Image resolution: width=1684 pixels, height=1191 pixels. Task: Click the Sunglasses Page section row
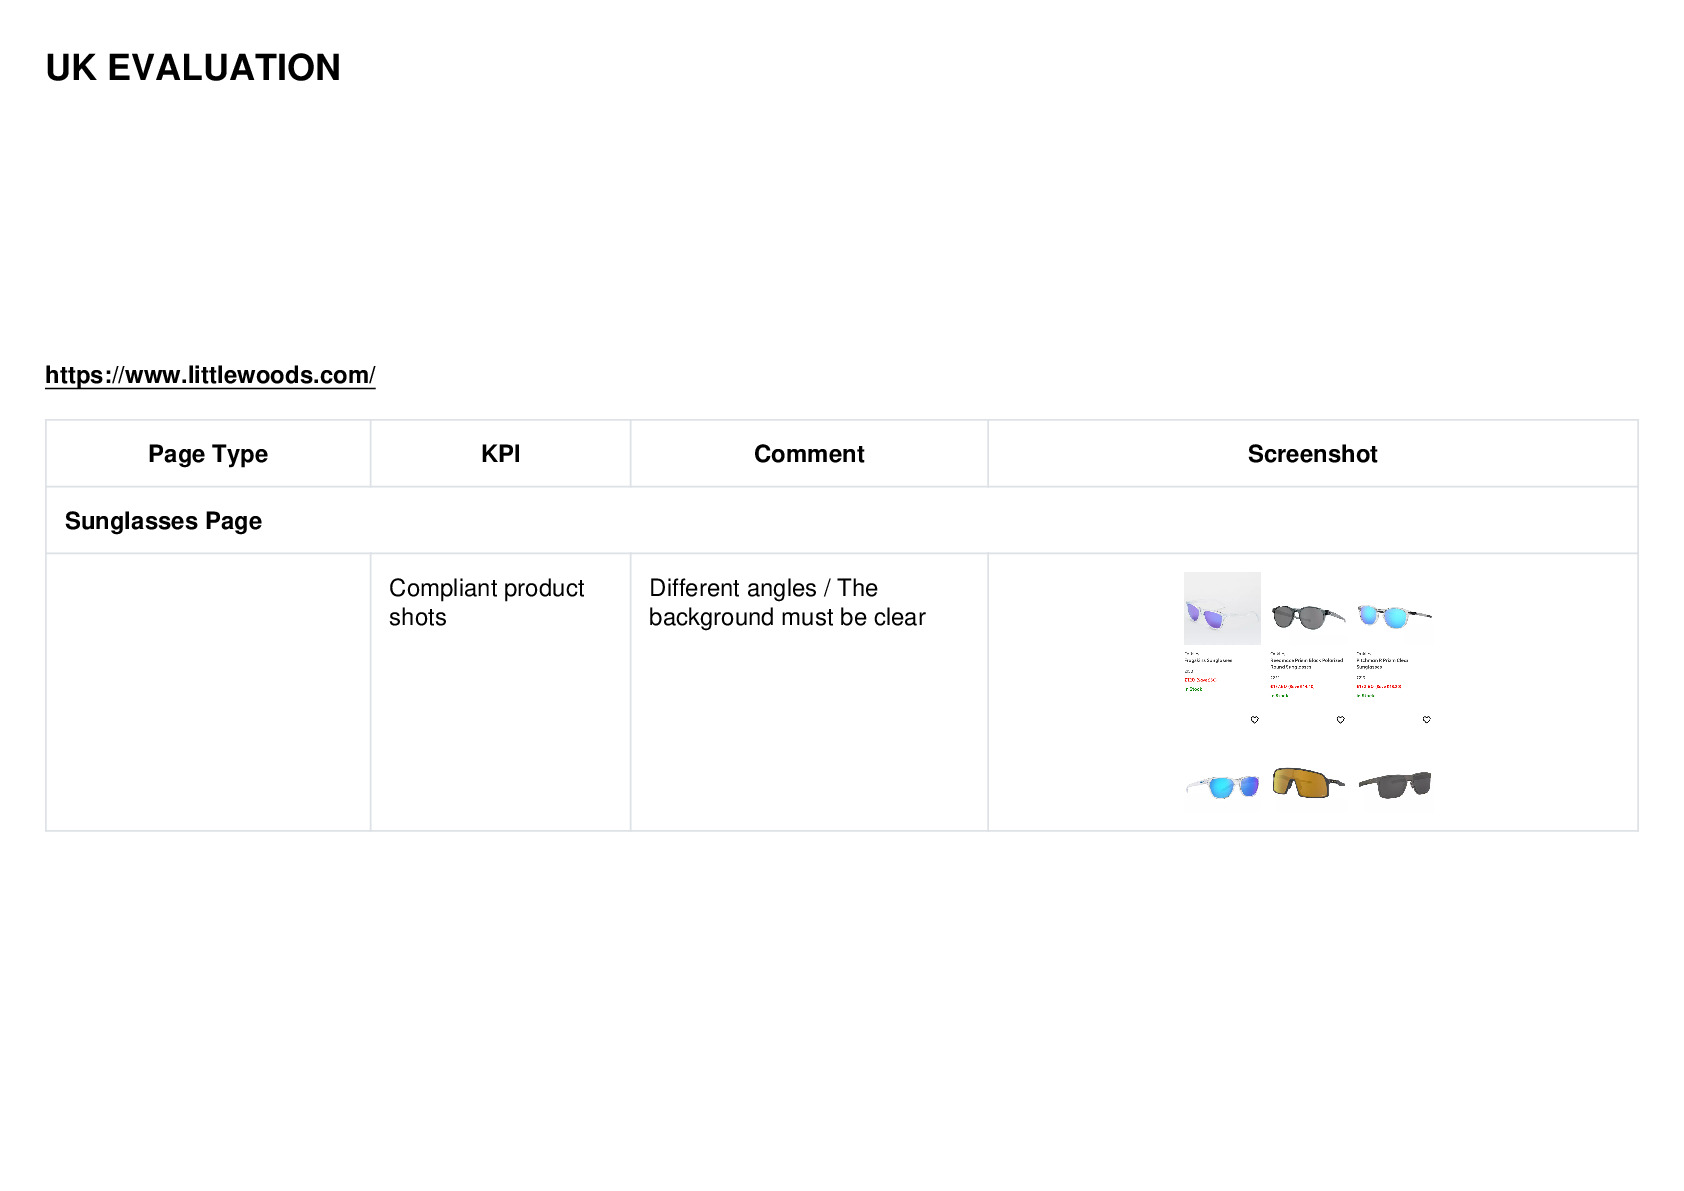pos(842,521)
